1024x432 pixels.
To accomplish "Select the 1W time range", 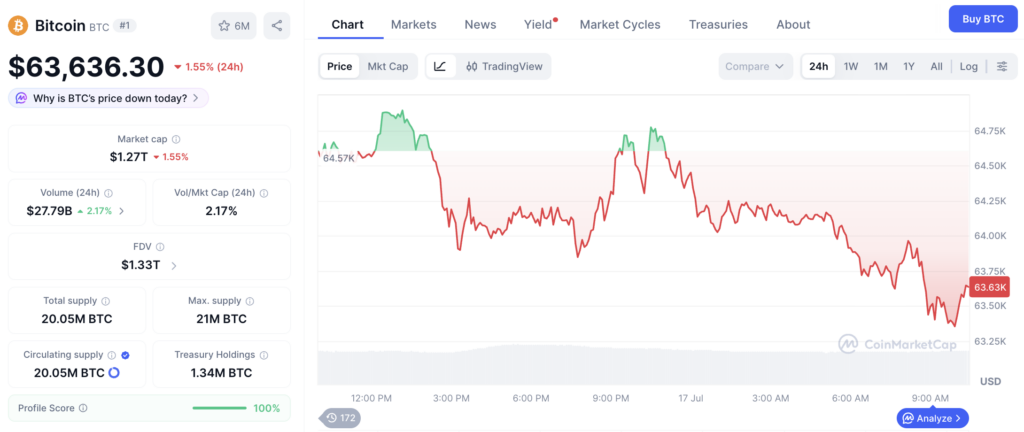I will [851, 67].
